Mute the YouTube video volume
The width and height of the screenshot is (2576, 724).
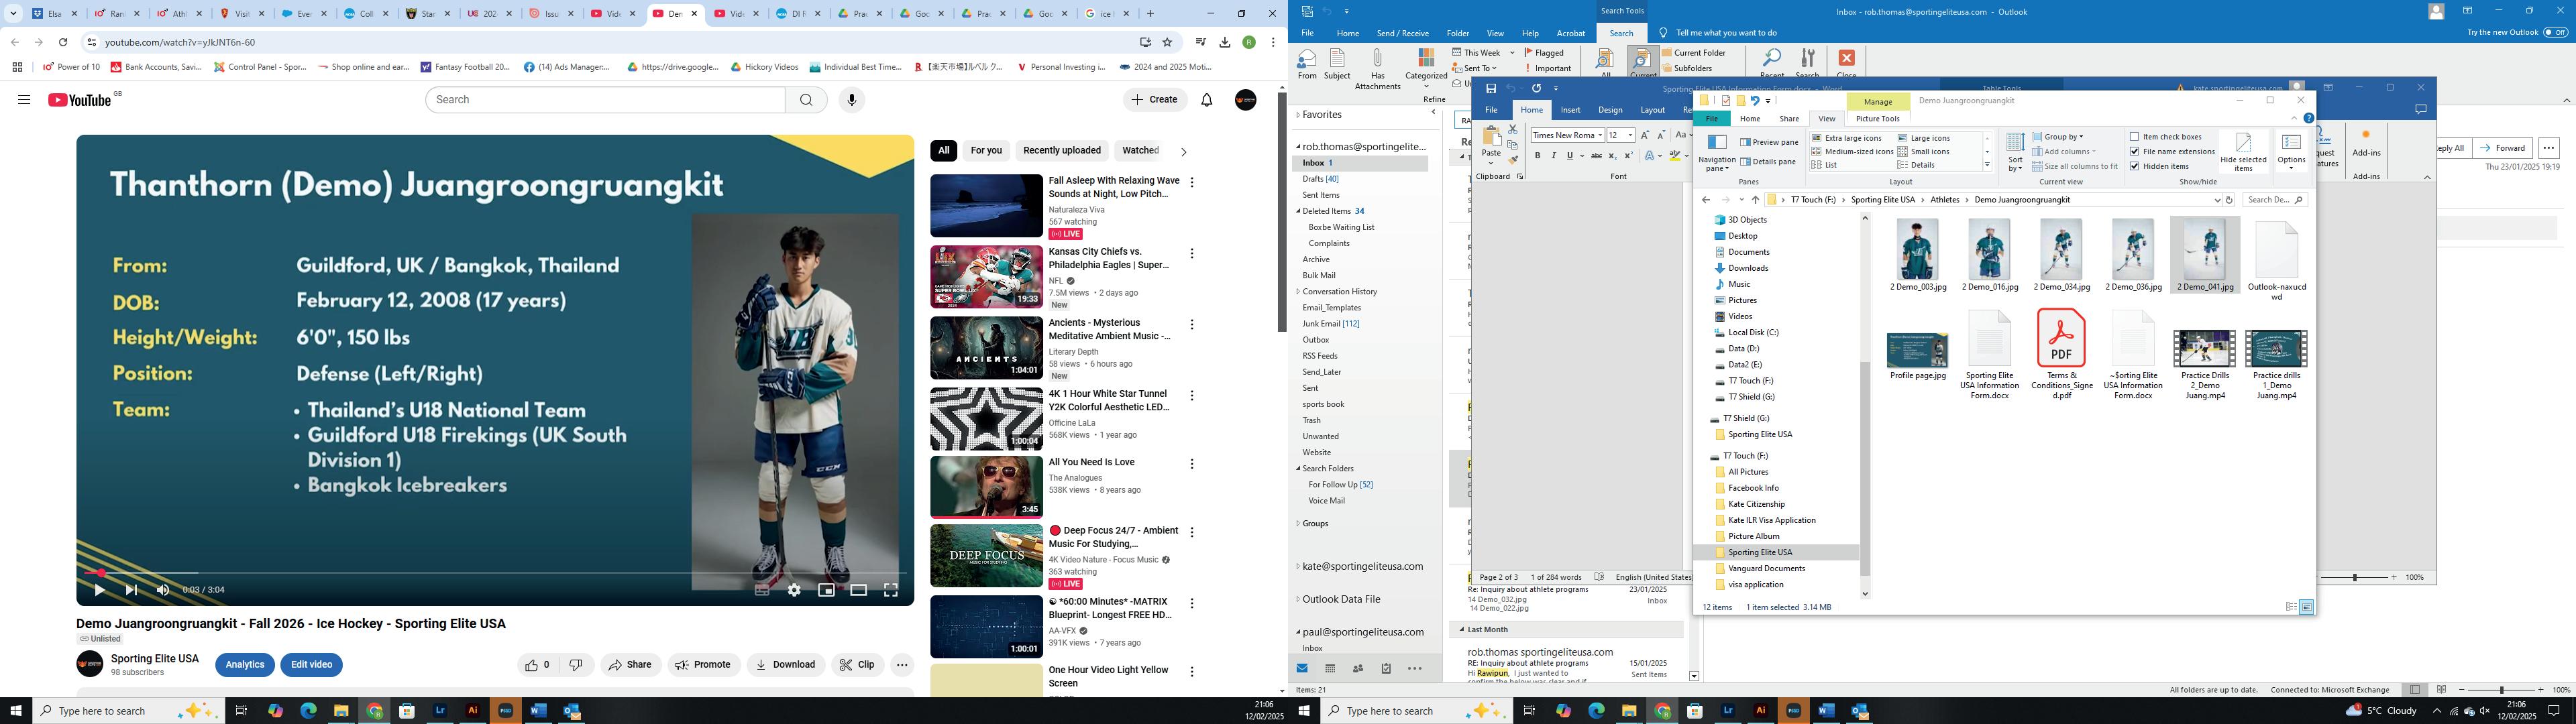pos(163,590)
